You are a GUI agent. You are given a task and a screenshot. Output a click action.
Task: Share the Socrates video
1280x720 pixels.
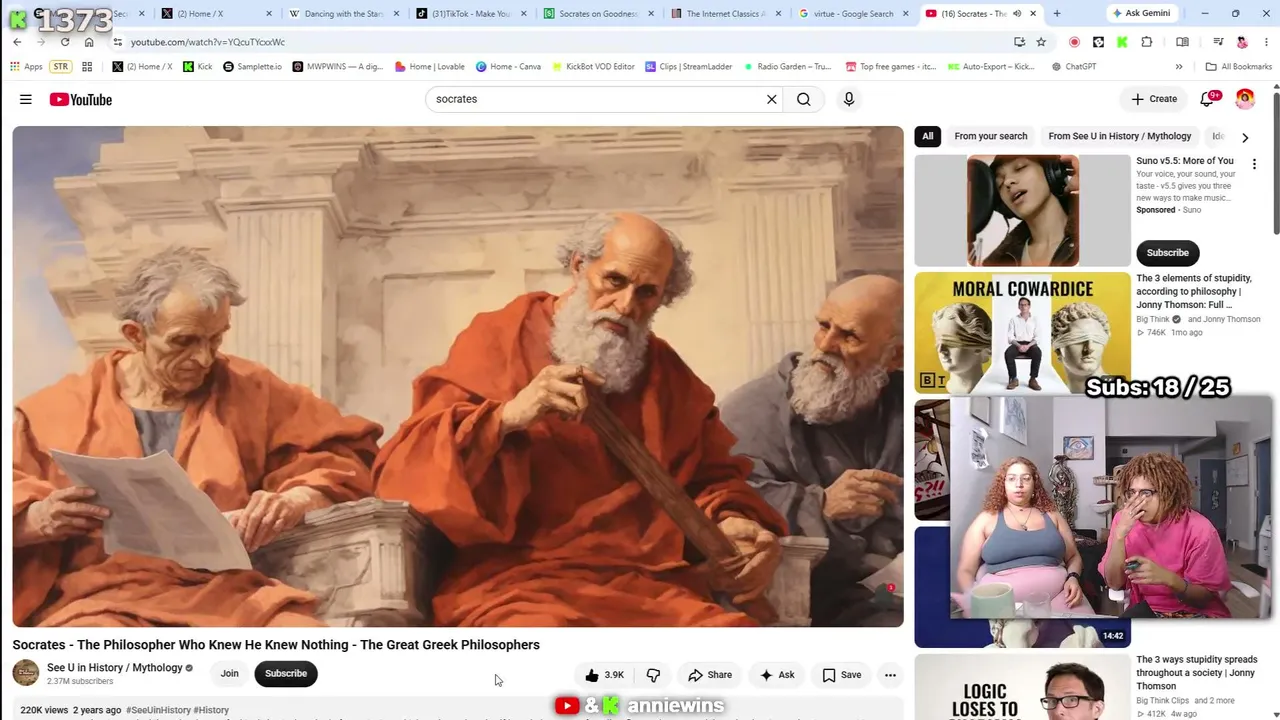pyautogui.click(x=710, y=675)
